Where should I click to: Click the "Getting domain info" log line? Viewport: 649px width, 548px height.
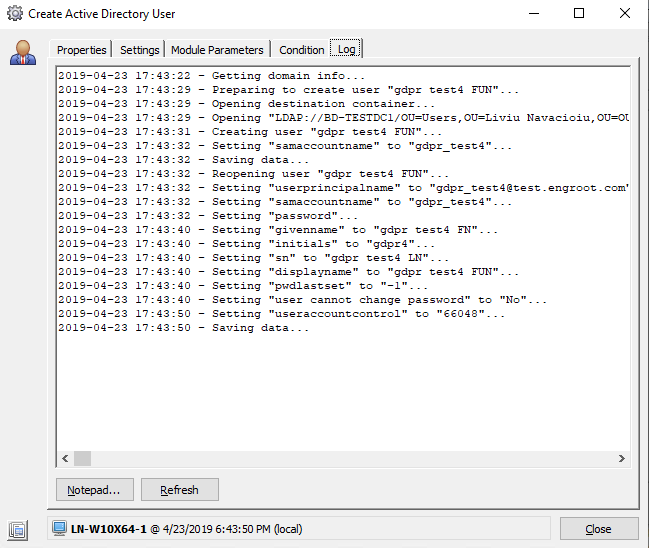click(x=211, y=76)
